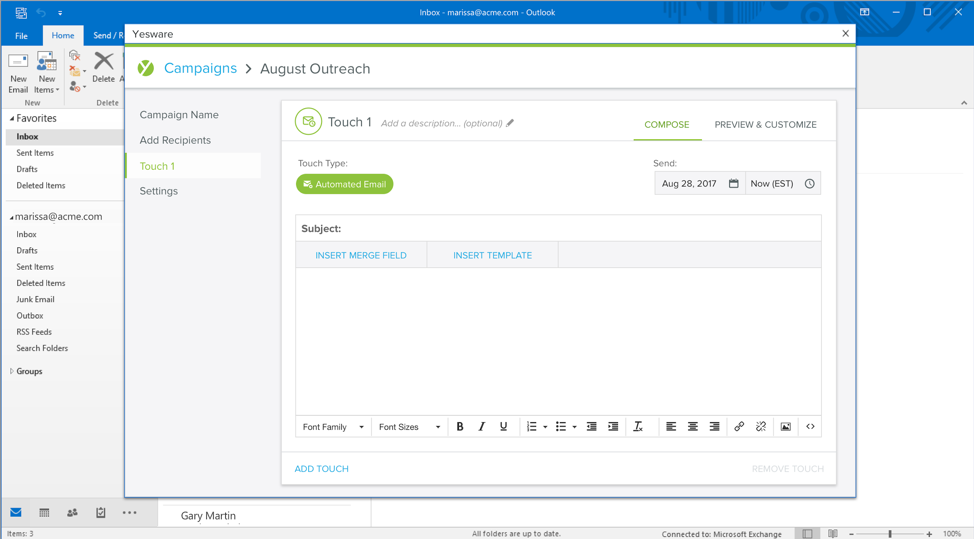Screen dimensions: 974x539
Task: Go to Add Recipients step
Action: coord(175,140)
